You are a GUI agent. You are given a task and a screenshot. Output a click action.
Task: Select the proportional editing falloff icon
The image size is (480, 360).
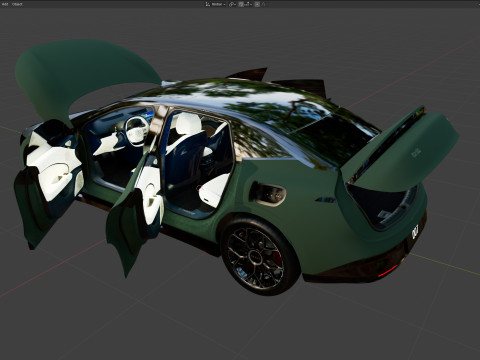click(x=263, y=4)
